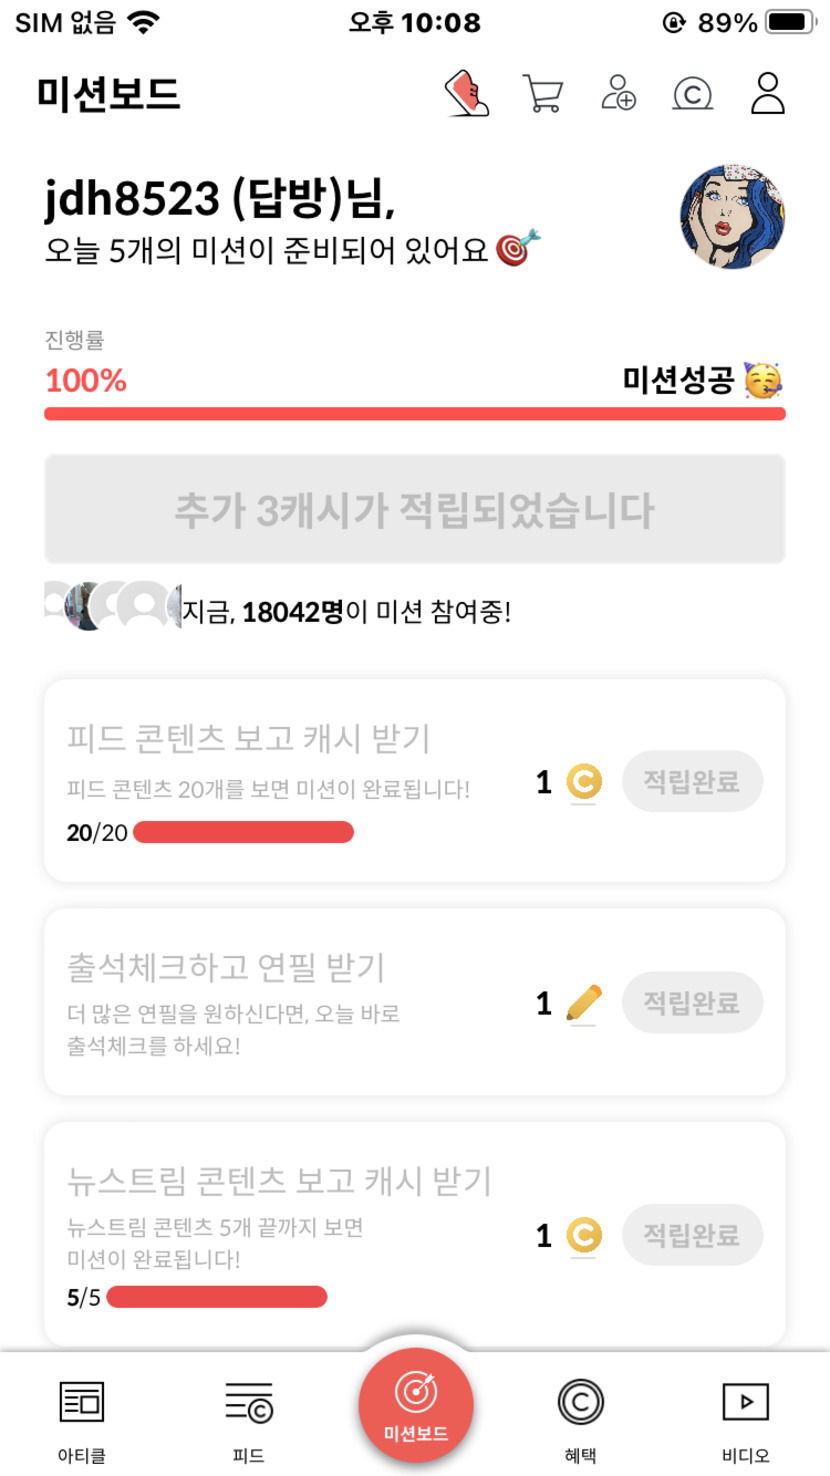The width and height of the screenshot is (830, 1476).
Task: Tap the pencil icon in attendance mission
Action: (584, 1003)
